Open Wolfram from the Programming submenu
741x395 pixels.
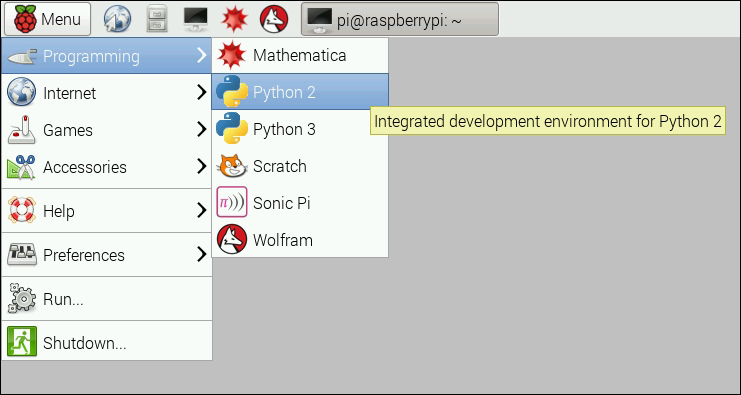(x=300, y=240)
